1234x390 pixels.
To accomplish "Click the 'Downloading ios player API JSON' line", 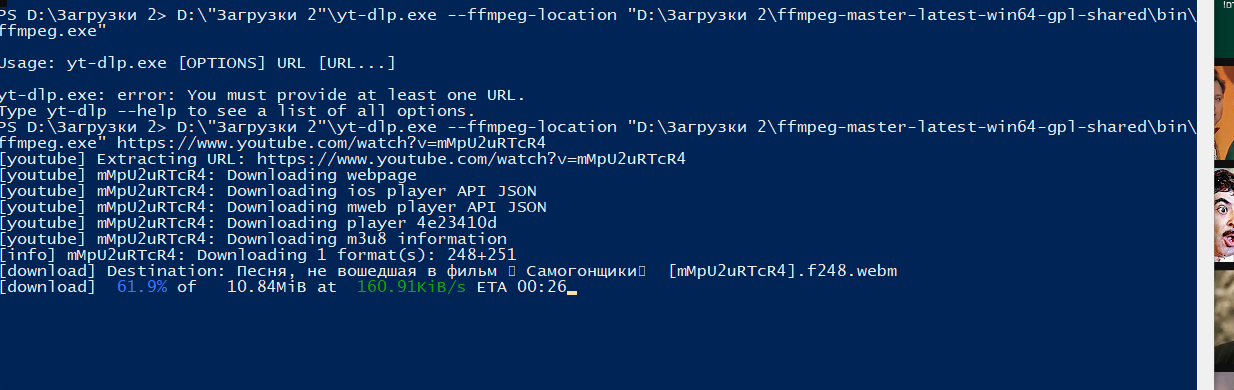I will 382,191.
